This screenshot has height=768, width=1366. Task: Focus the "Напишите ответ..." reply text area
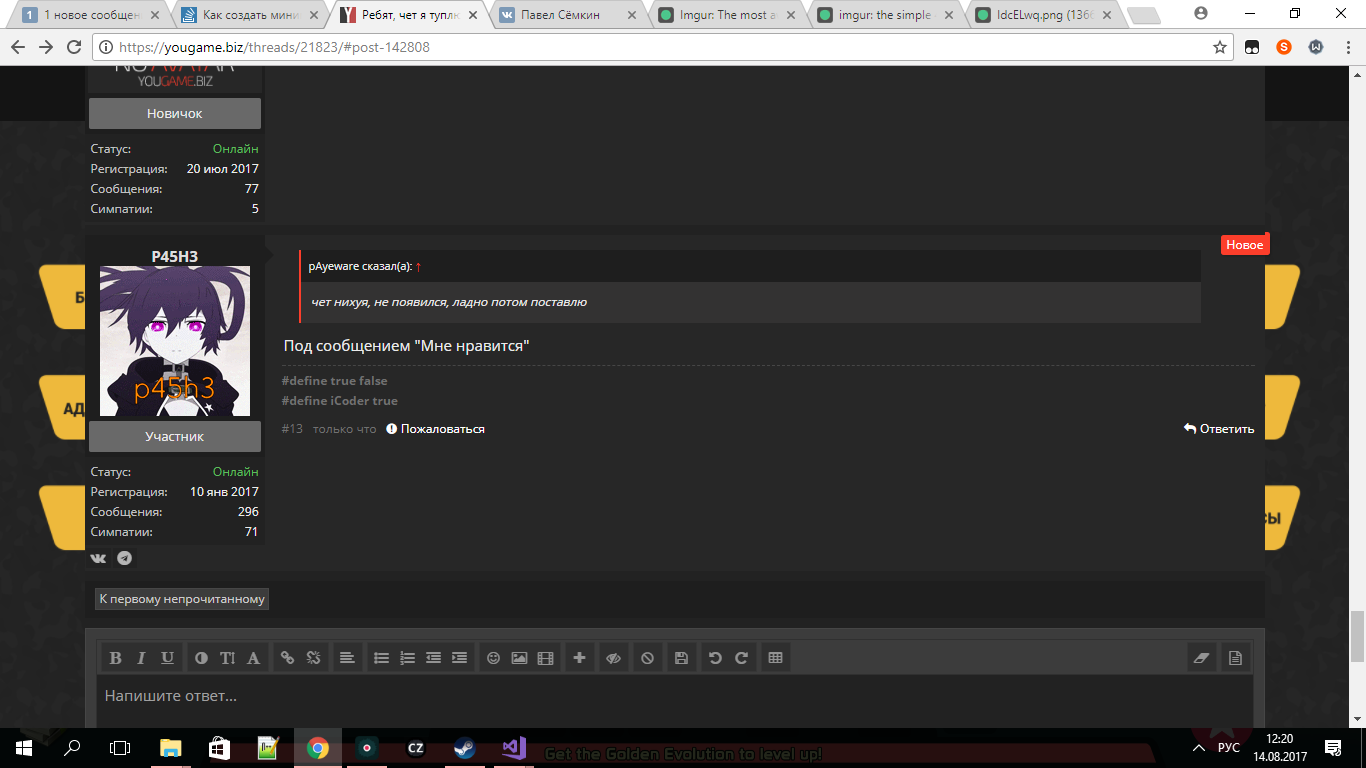tap(675, 702)
